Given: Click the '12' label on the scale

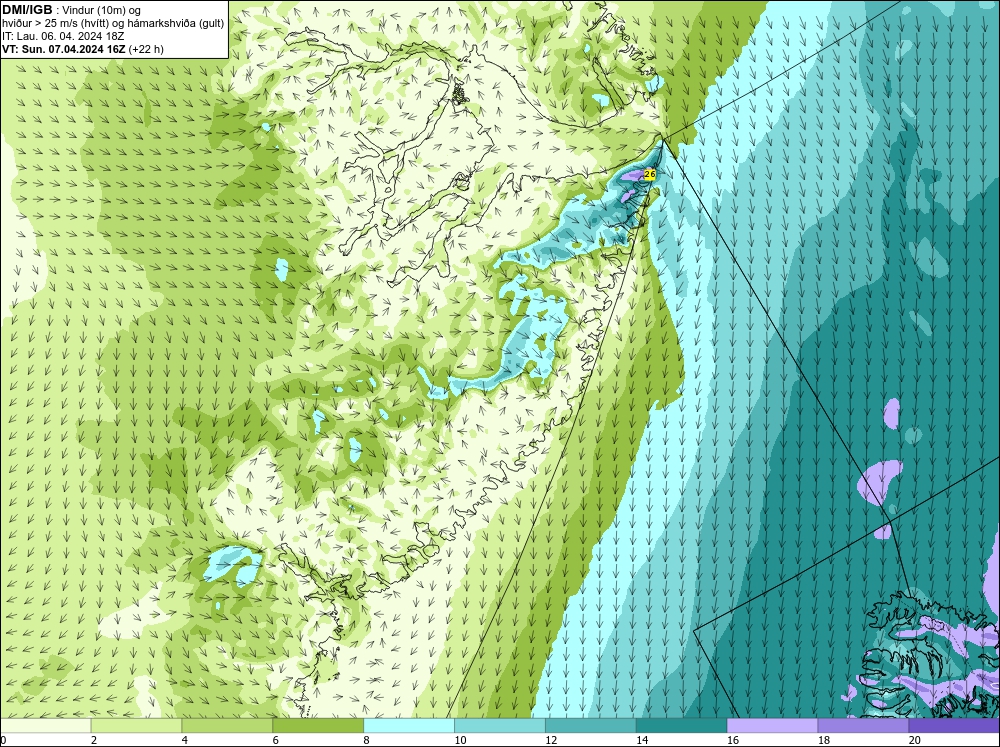Looking at the screenshot, I should click(551, 740).
